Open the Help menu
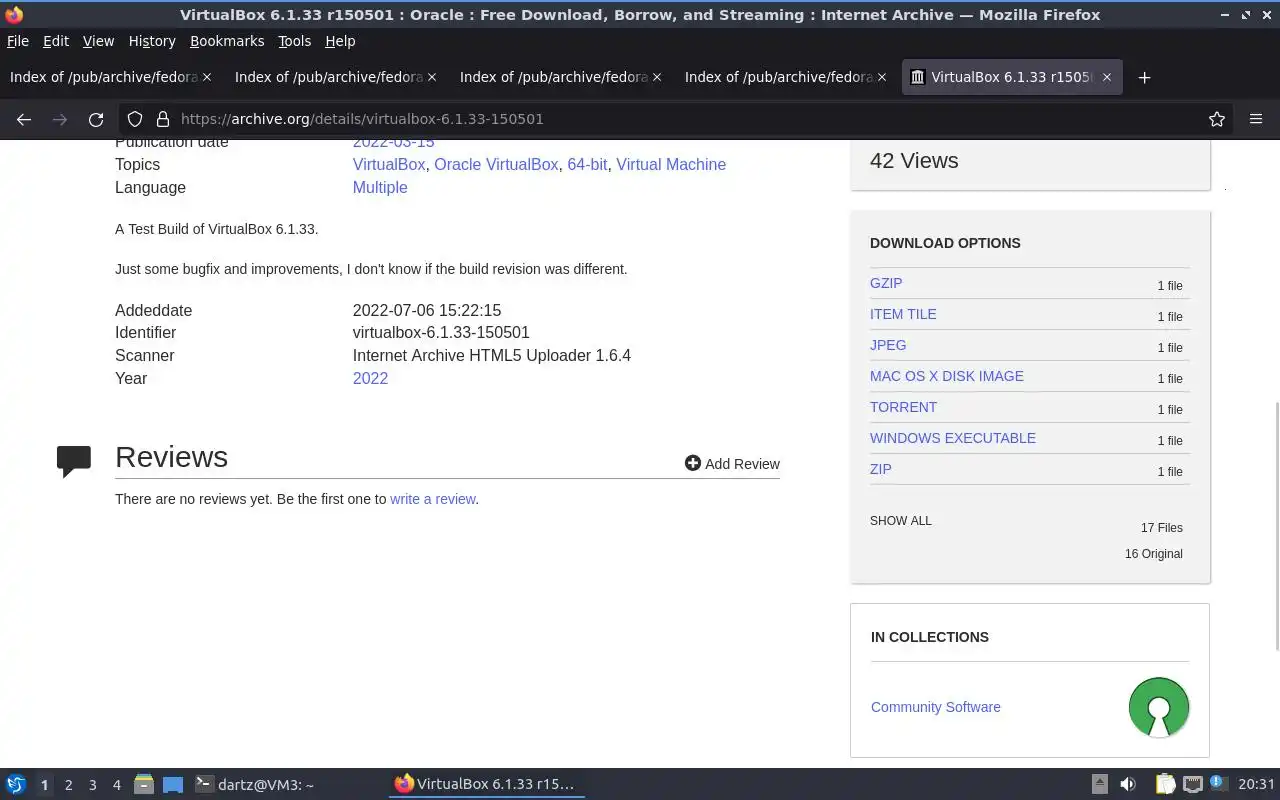The height and width of the screenshot is (800, 1280). 340,41
